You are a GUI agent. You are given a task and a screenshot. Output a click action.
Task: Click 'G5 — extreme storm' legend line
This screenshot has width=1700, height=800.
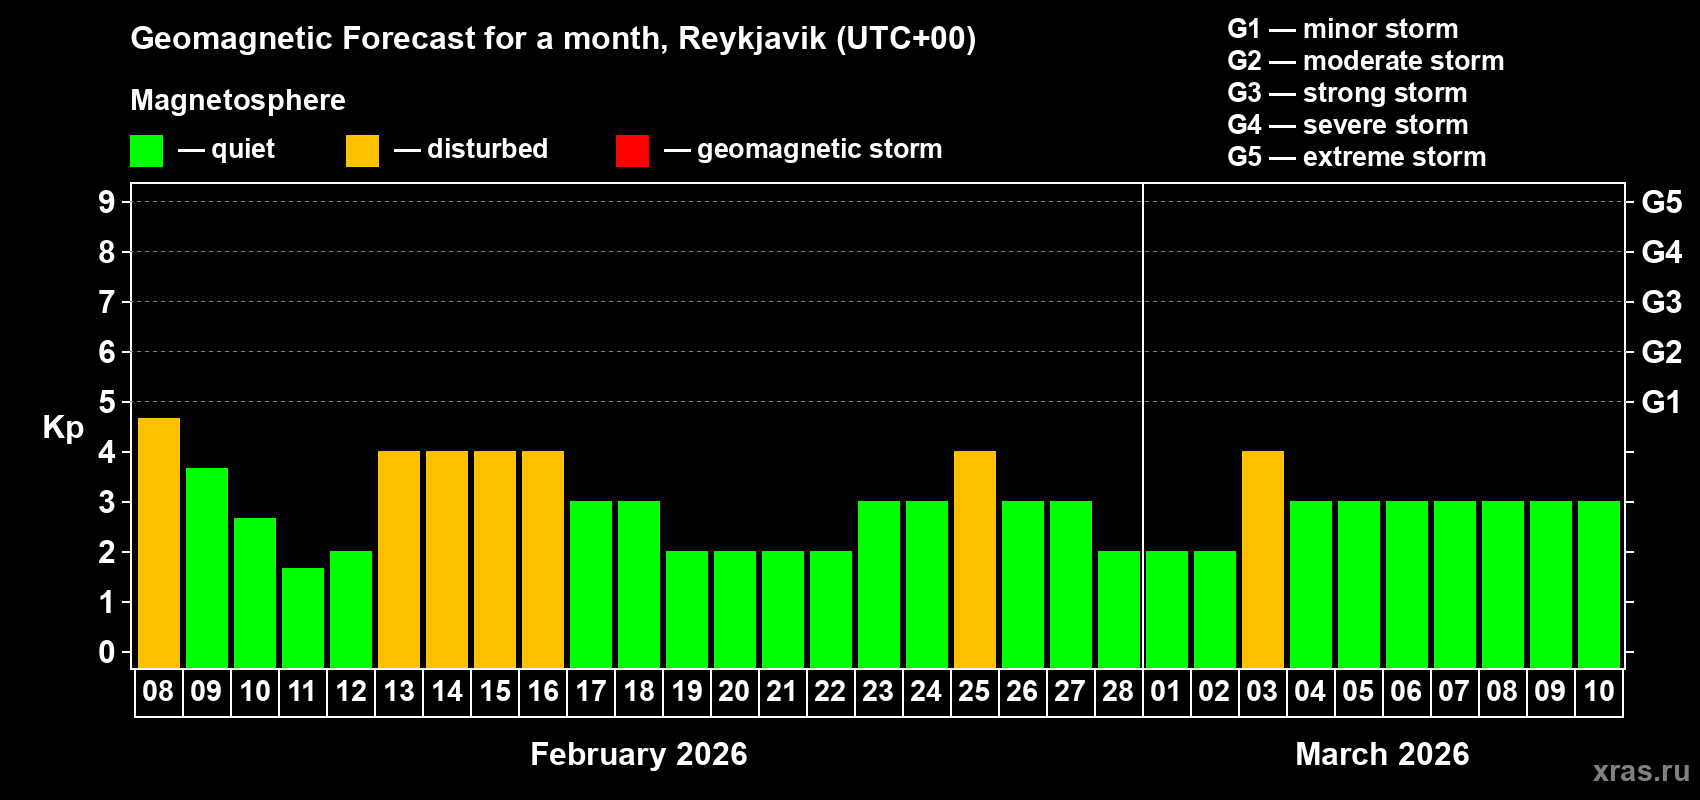point(1356,157)
